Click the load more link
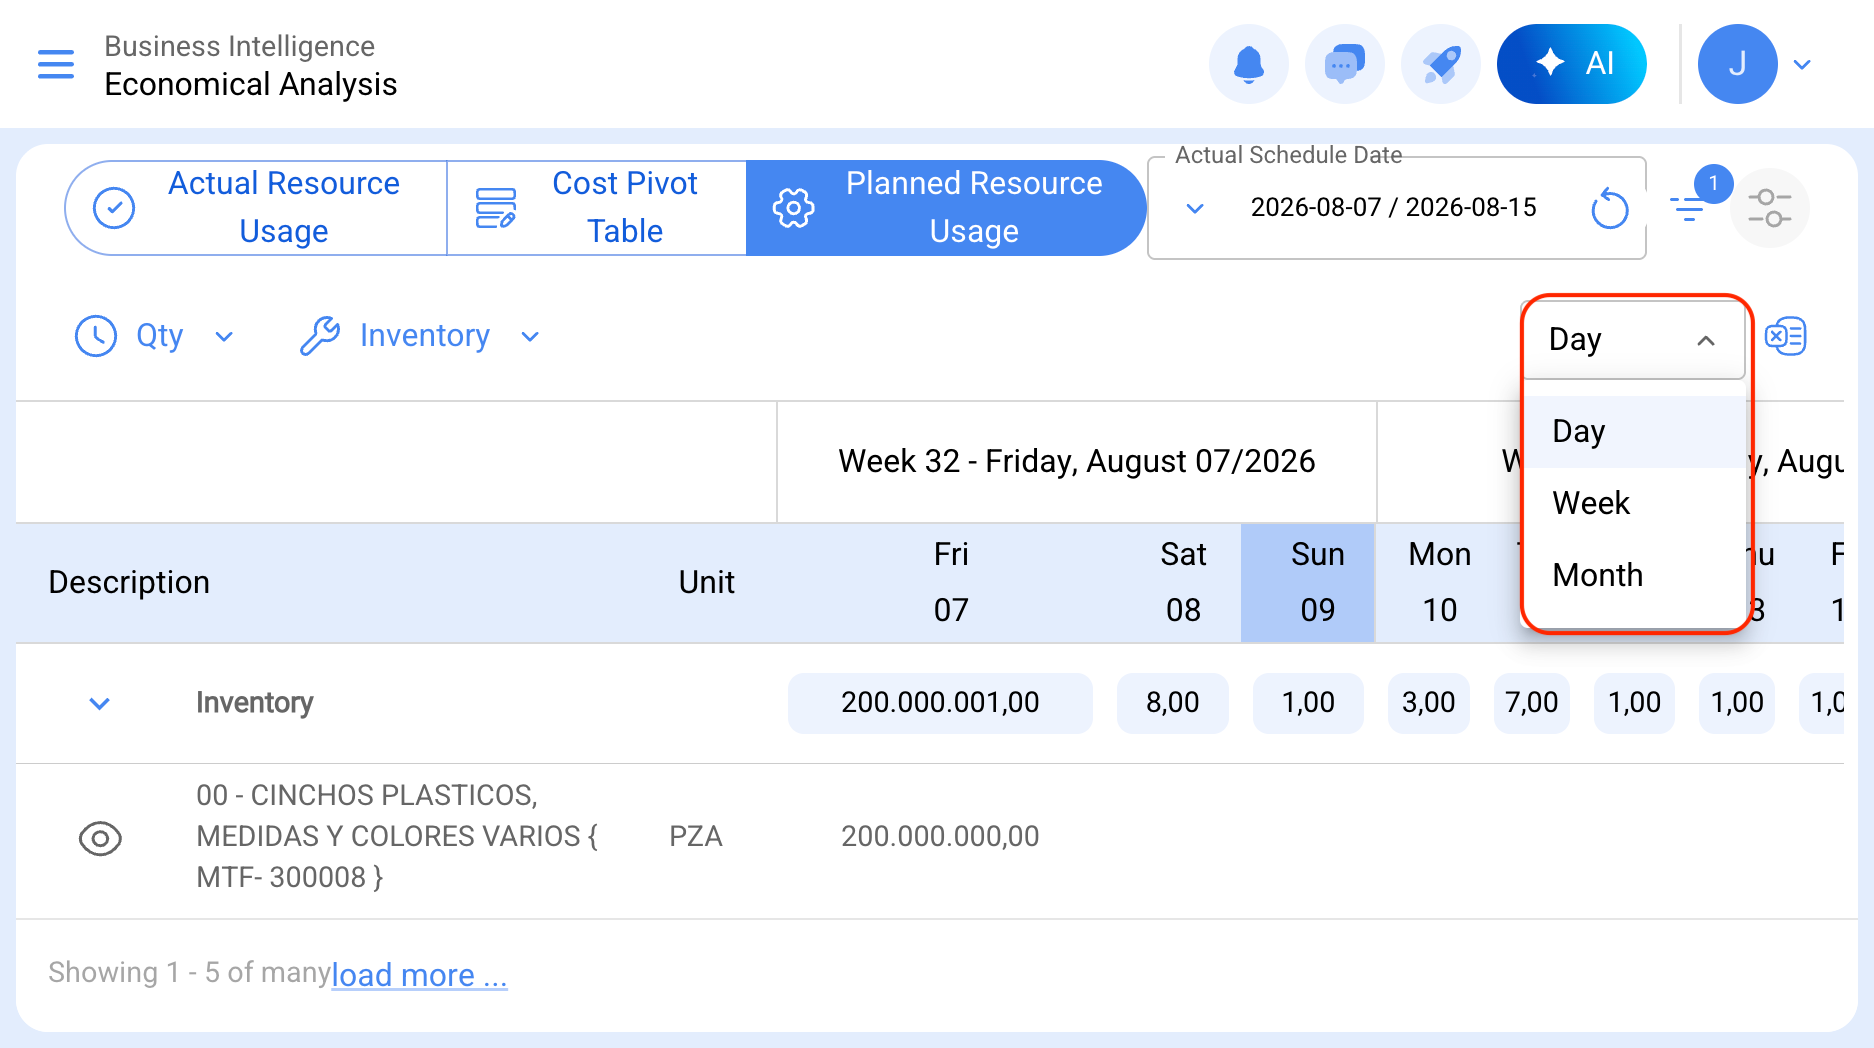 420,974
